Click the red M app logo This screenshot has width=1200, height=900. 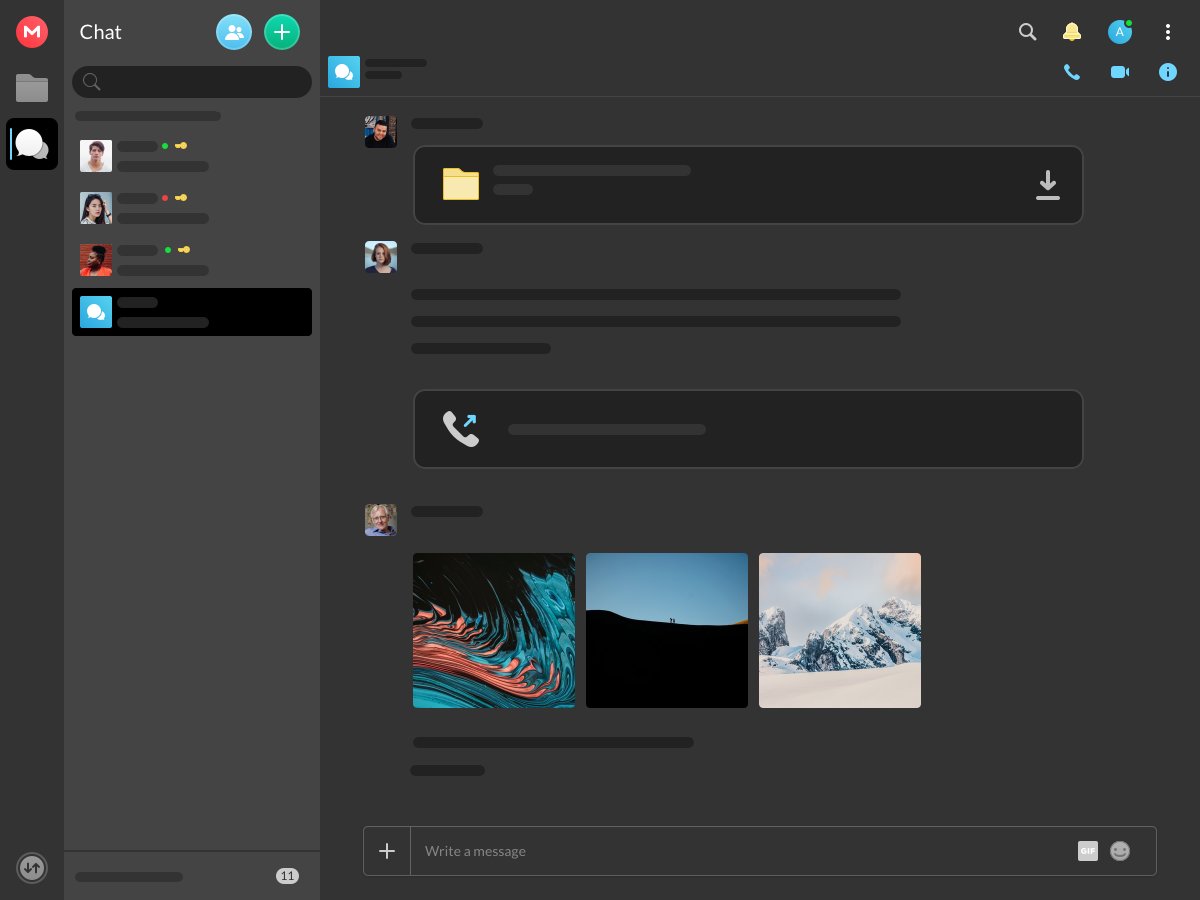pos(32,32)
